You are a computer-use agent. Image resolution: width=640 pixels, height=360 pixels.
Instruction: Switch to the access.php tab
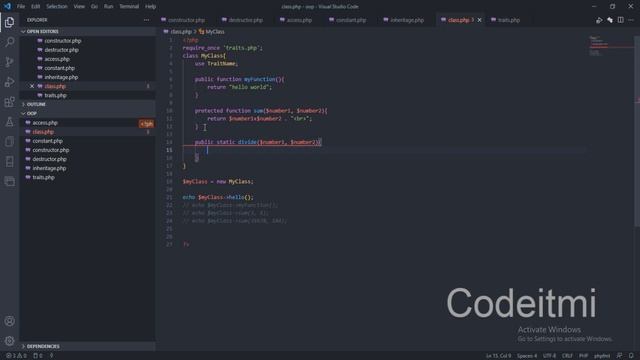point(299,20)
